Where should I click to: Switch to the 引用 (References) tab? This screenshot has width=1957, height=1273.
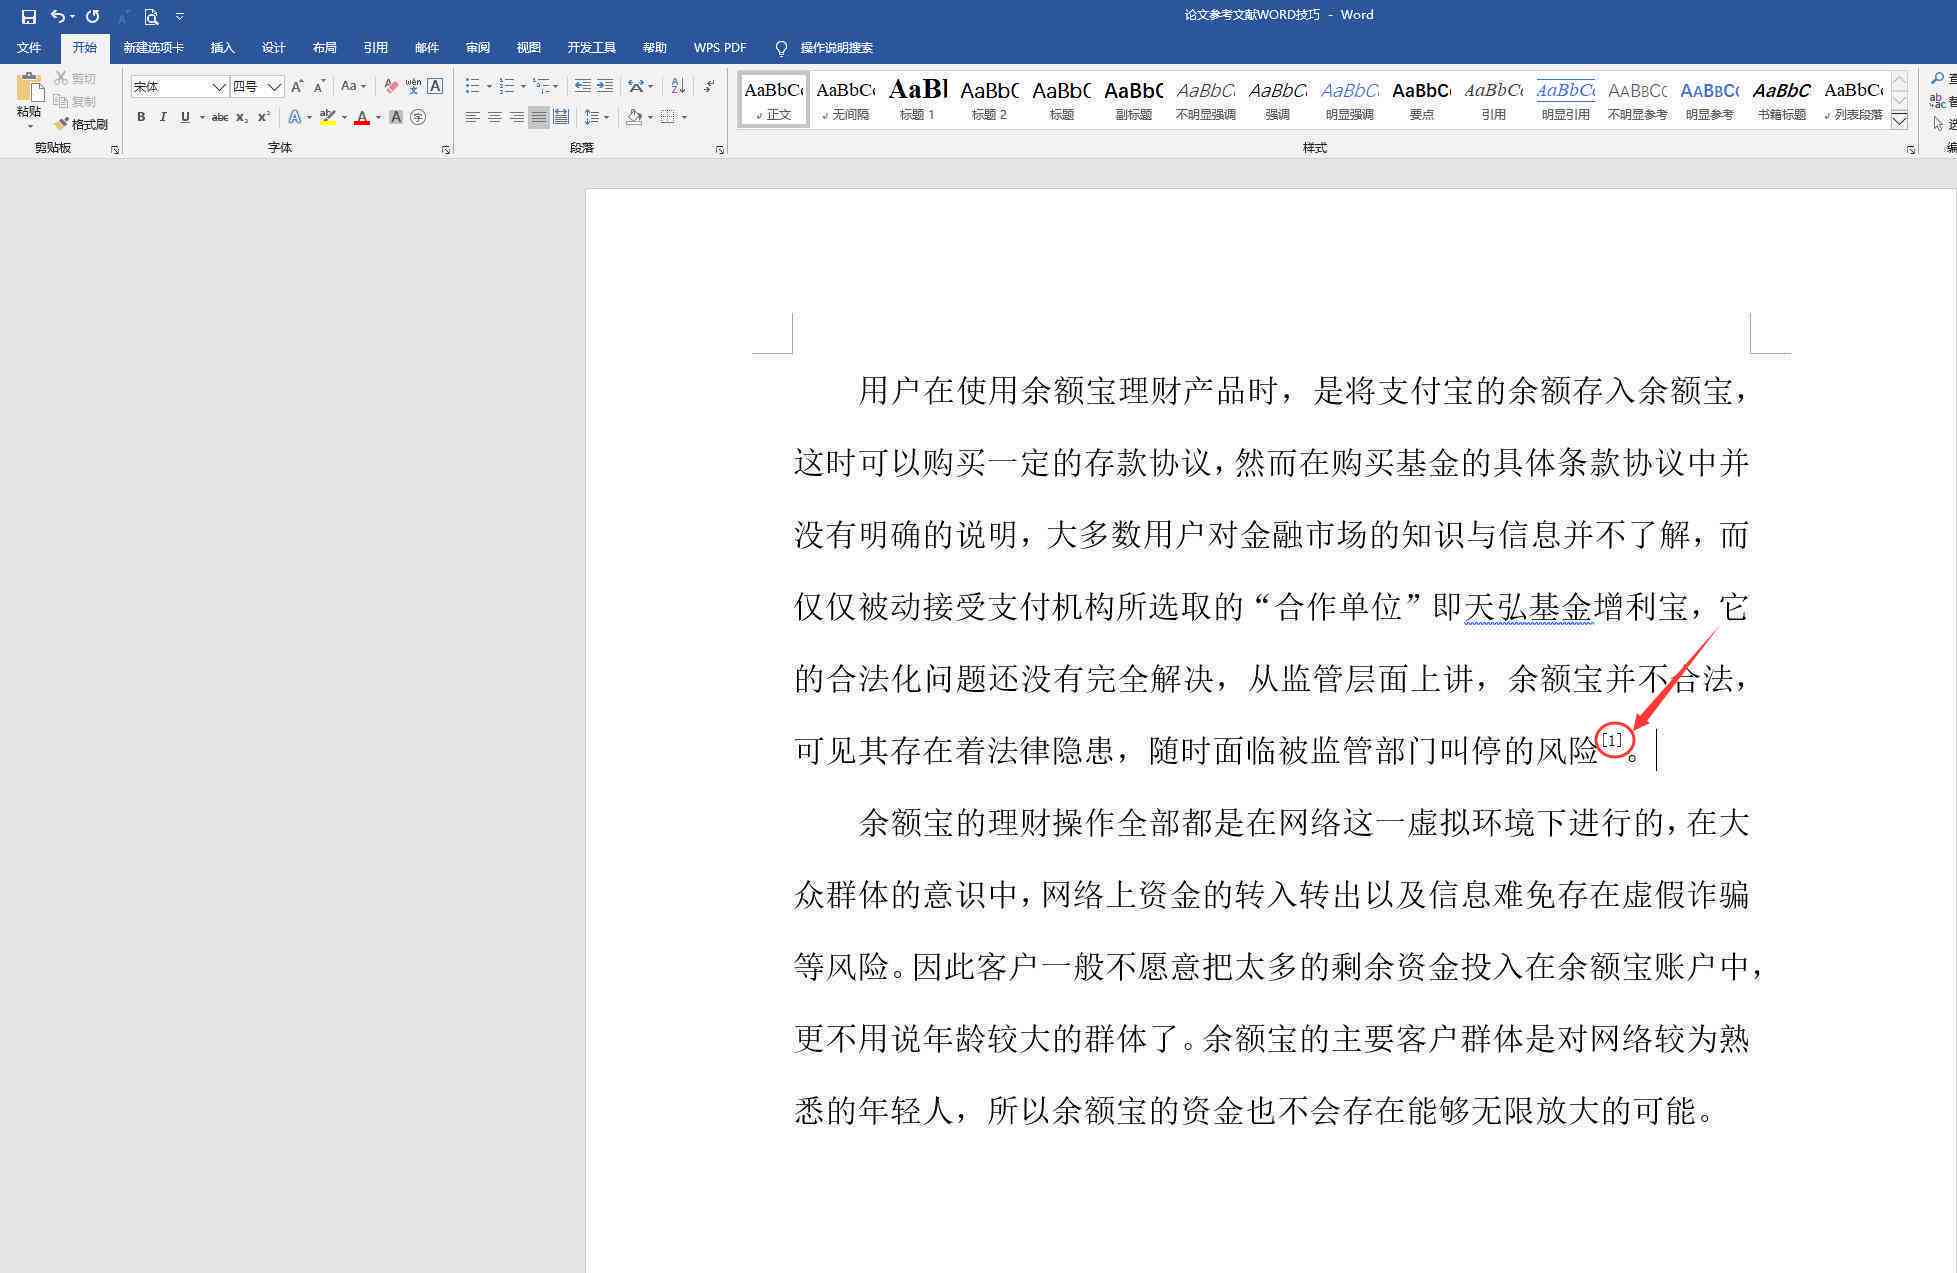point(375,48)
